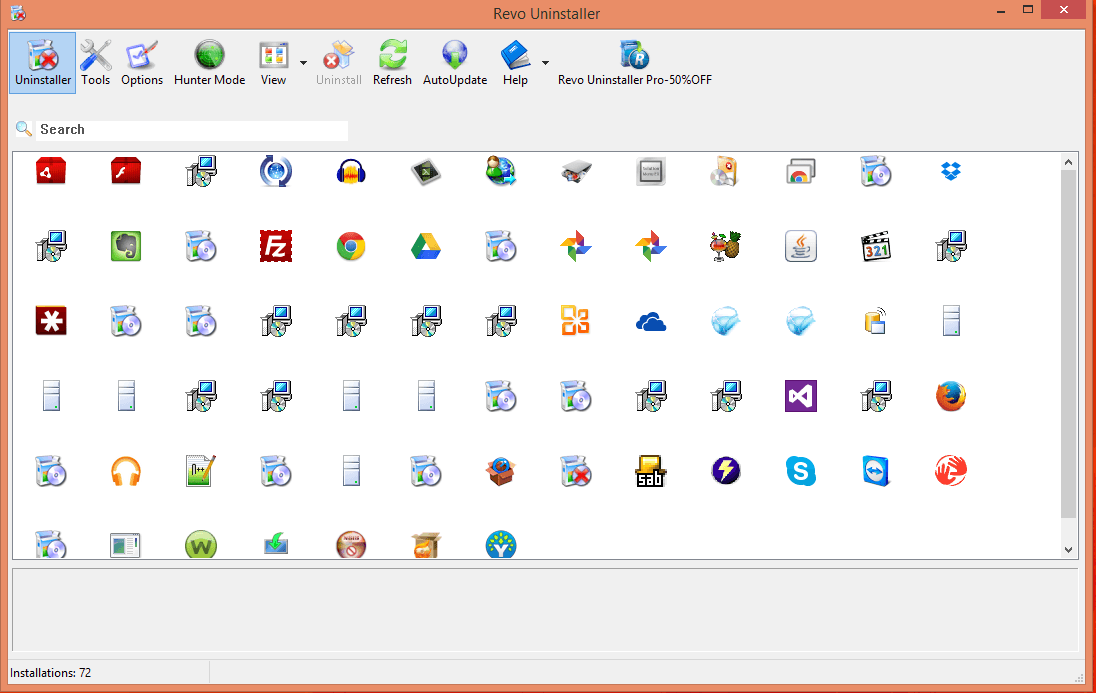Image resolution: width=1096 pixels, height=693 pixels.
Task: Select the Chrome Remote Desktop icon
Action: click(801, 171)
